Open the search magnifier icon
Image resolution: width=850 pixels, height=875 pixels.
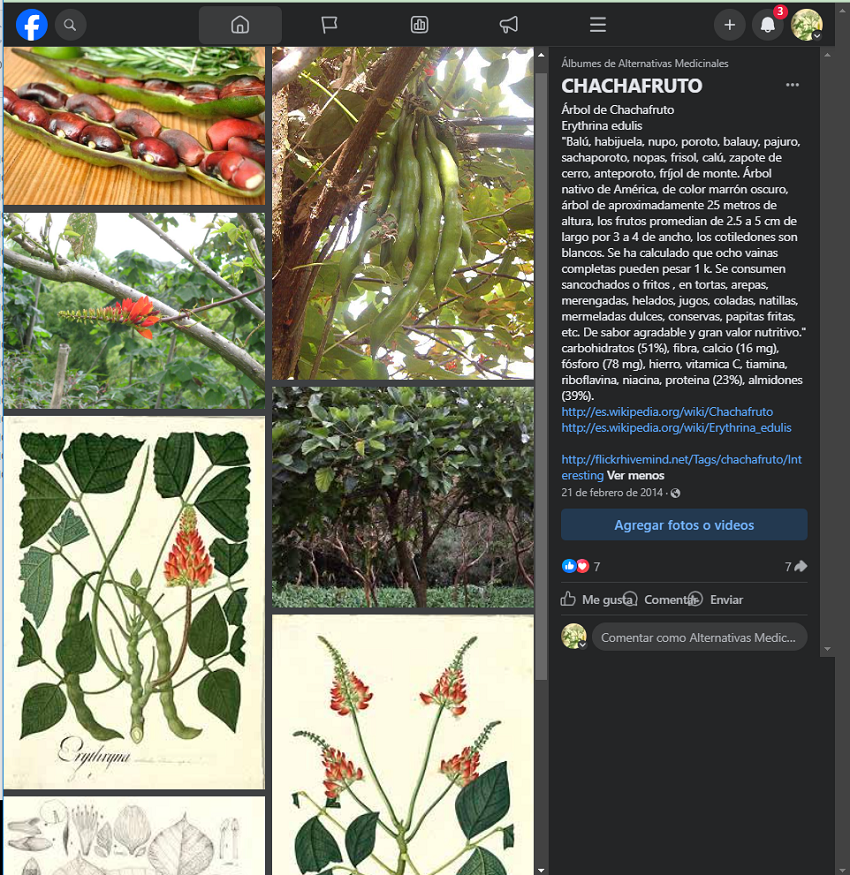[x=70, y=25]
